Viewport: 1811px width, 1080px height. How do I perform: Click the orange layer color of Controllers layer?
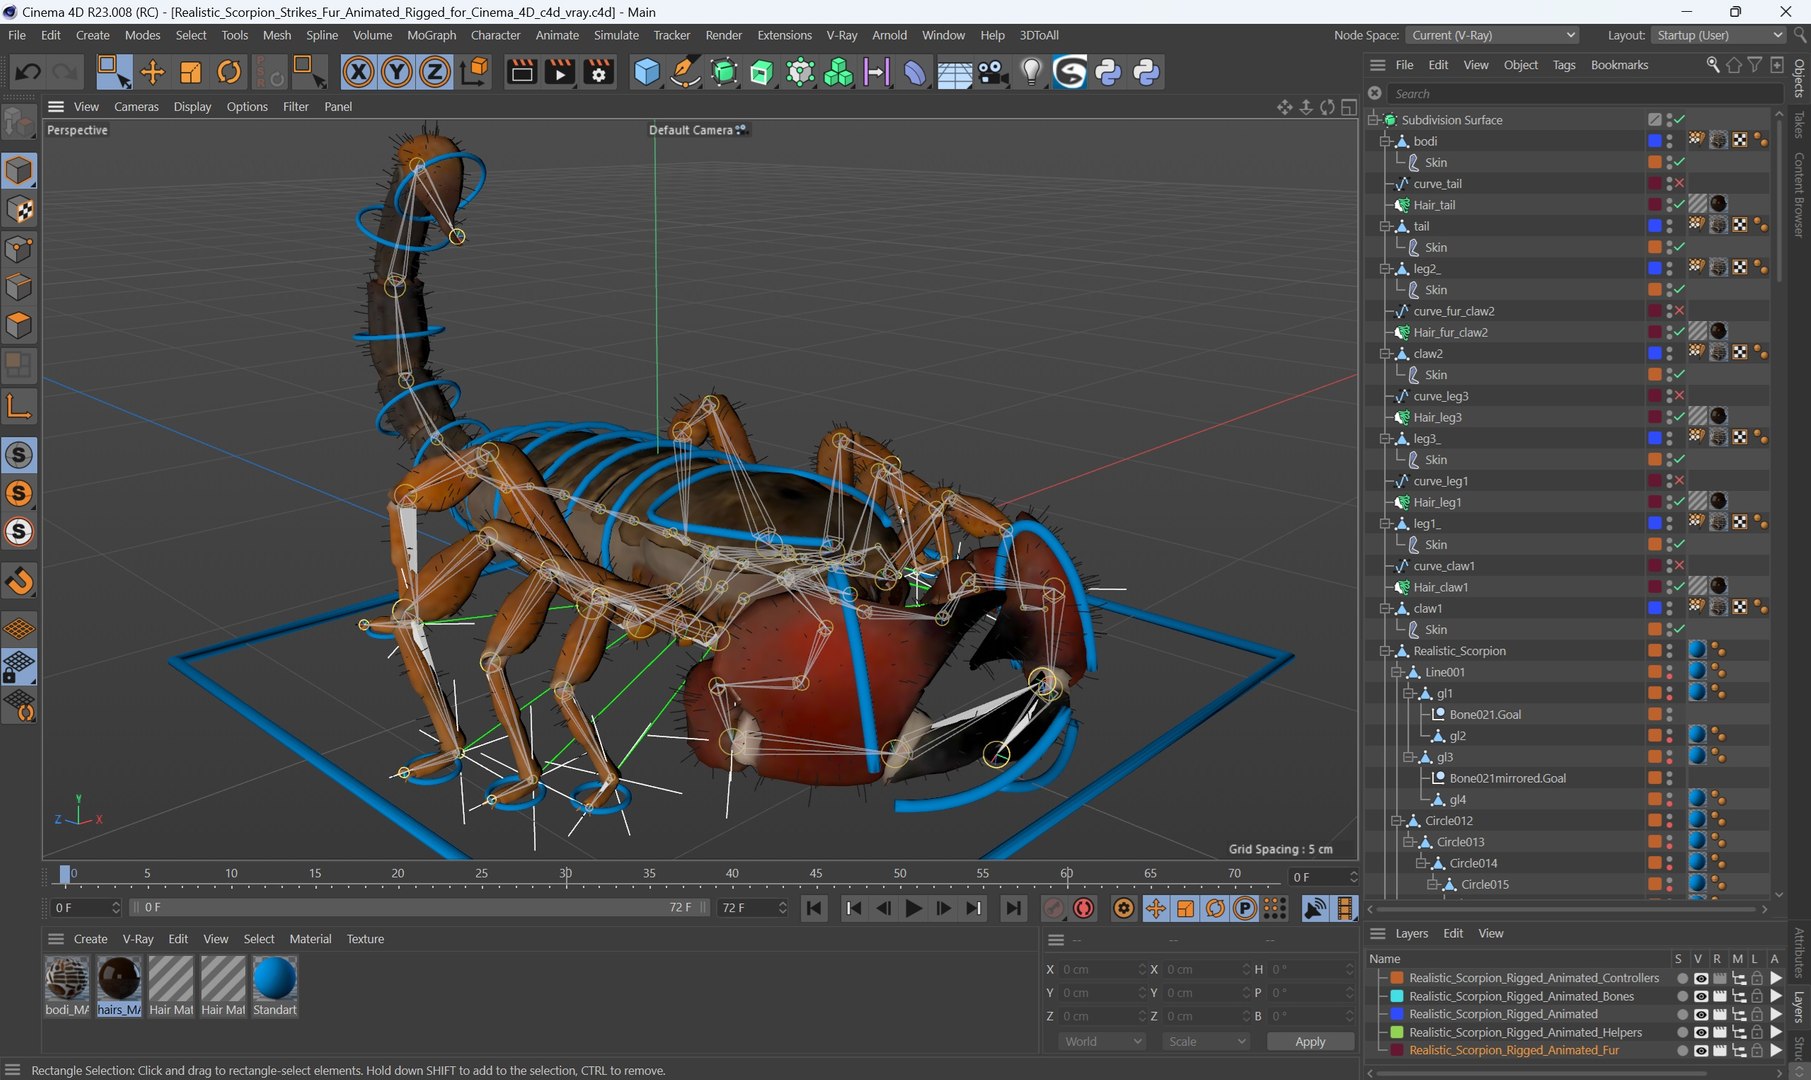pos(1397,978)
